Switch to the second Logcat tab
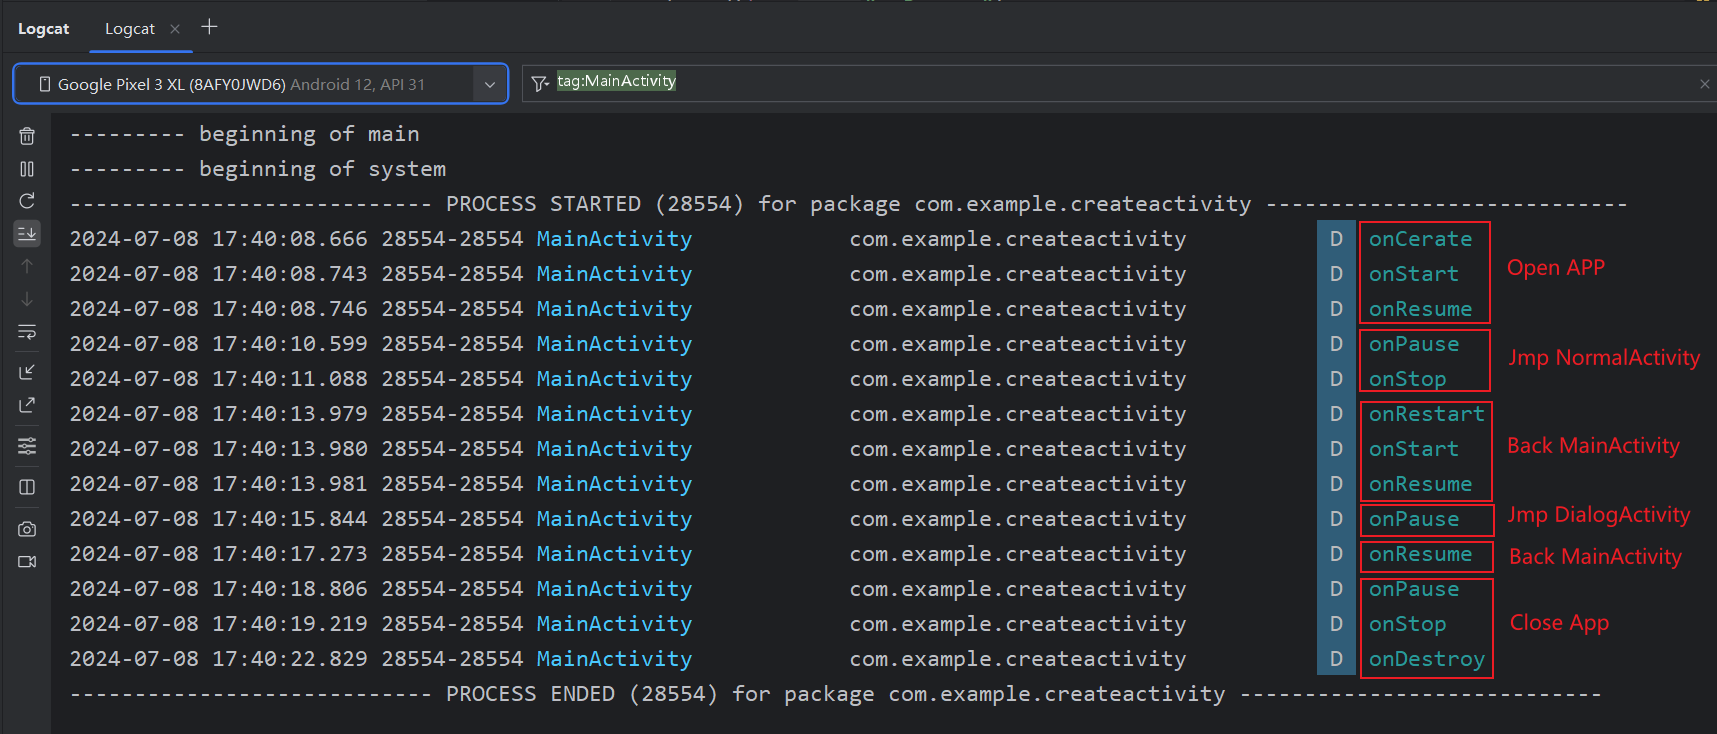 click(x=130, y=29)
